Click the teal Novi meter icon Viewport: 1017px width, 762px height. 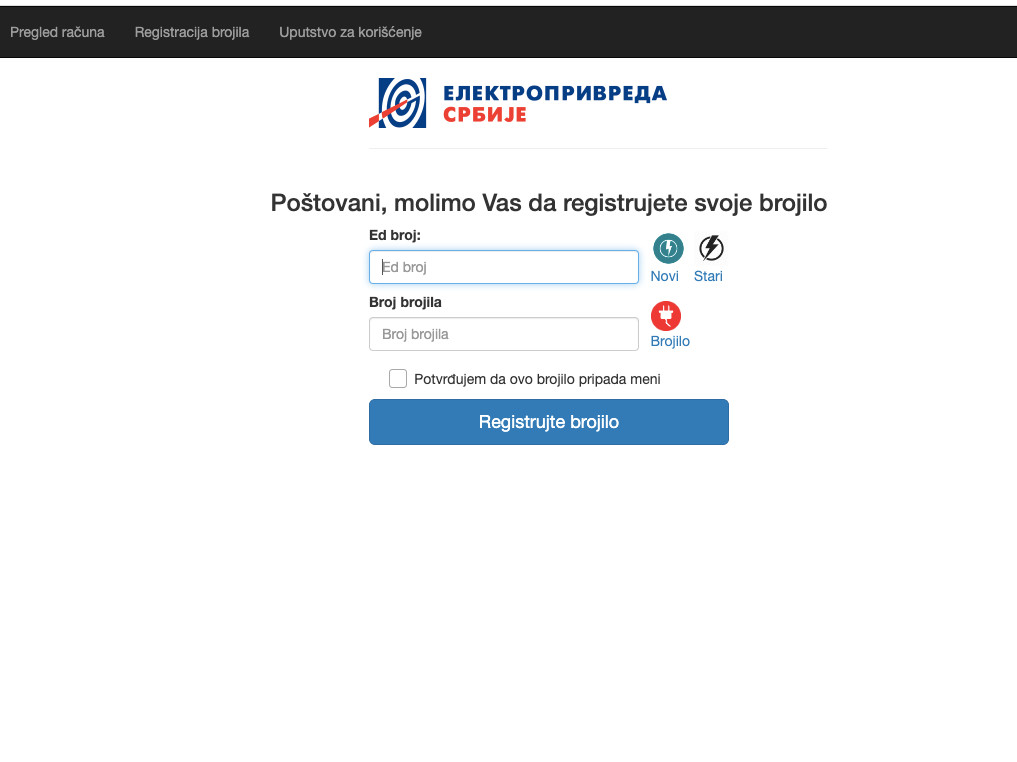pyautogui.click(x=668, y=248)
